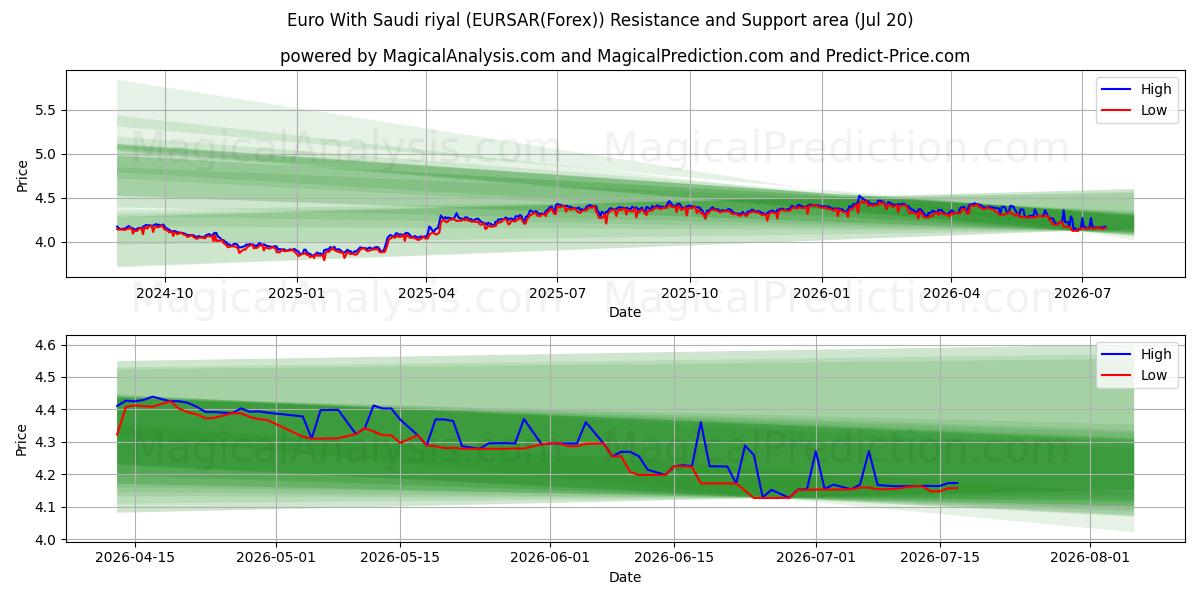Viewport: 1200px width, 600px height.
Task: Click the bottom chart x-axis label 2026-08-01
Action: [x=1090, y=559]
